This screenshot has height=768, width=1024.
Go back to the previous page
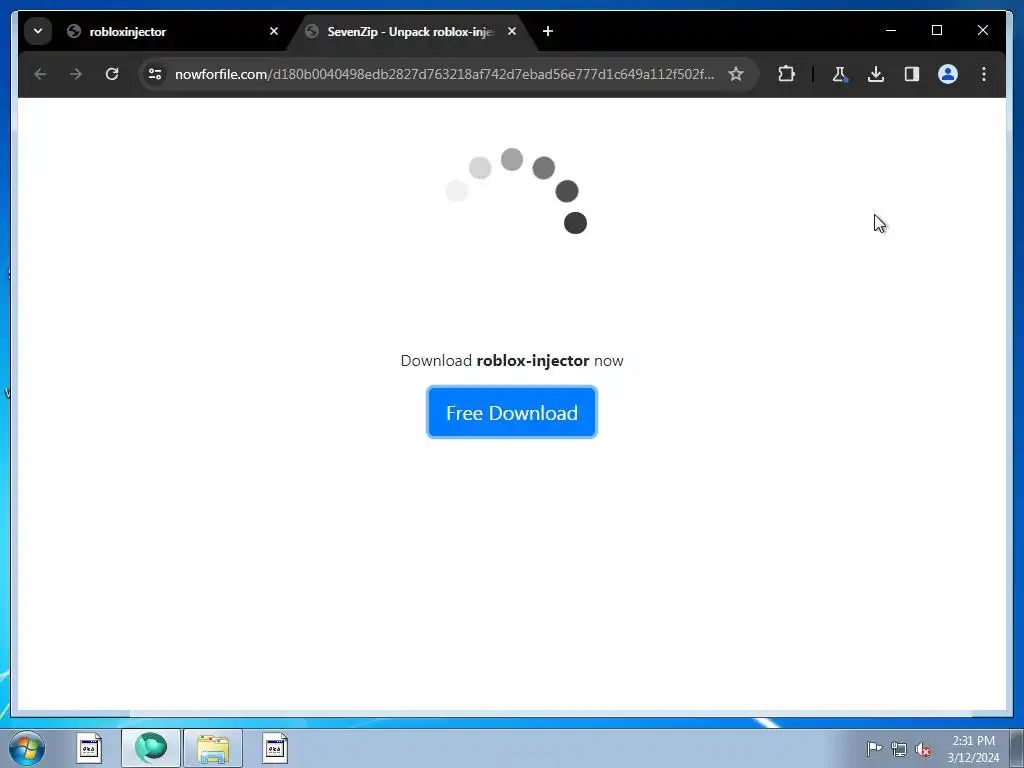pyautogui.click(x=40, y=74)
